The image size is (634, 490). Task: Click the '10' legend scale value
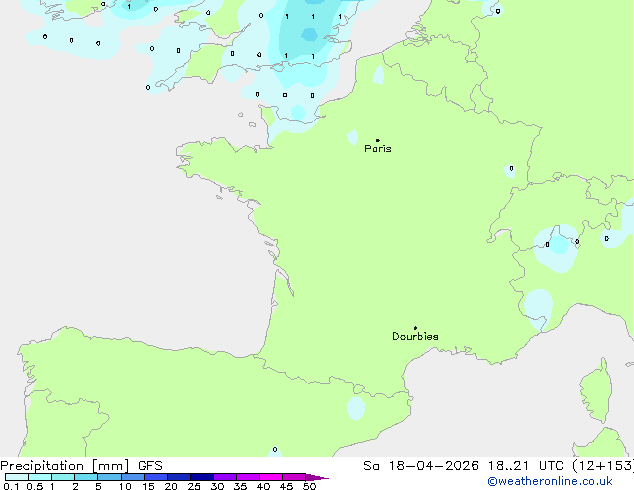(x=125, y=486)
